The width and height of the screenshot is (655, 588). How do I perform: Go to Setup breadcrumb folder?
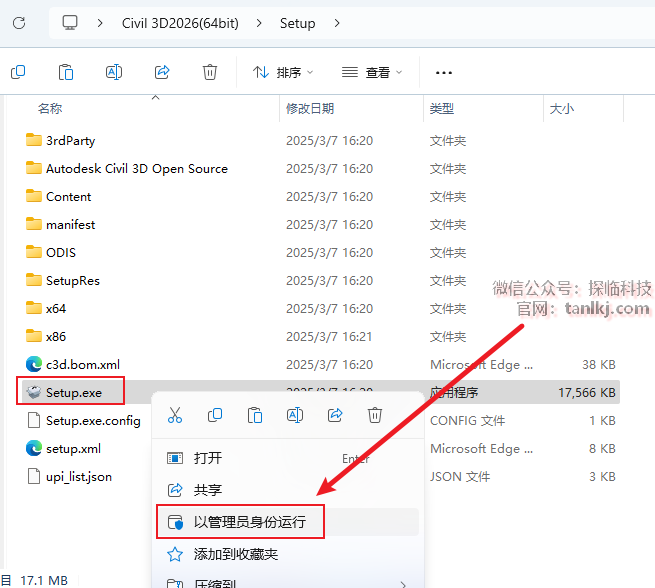click(297, 23)
